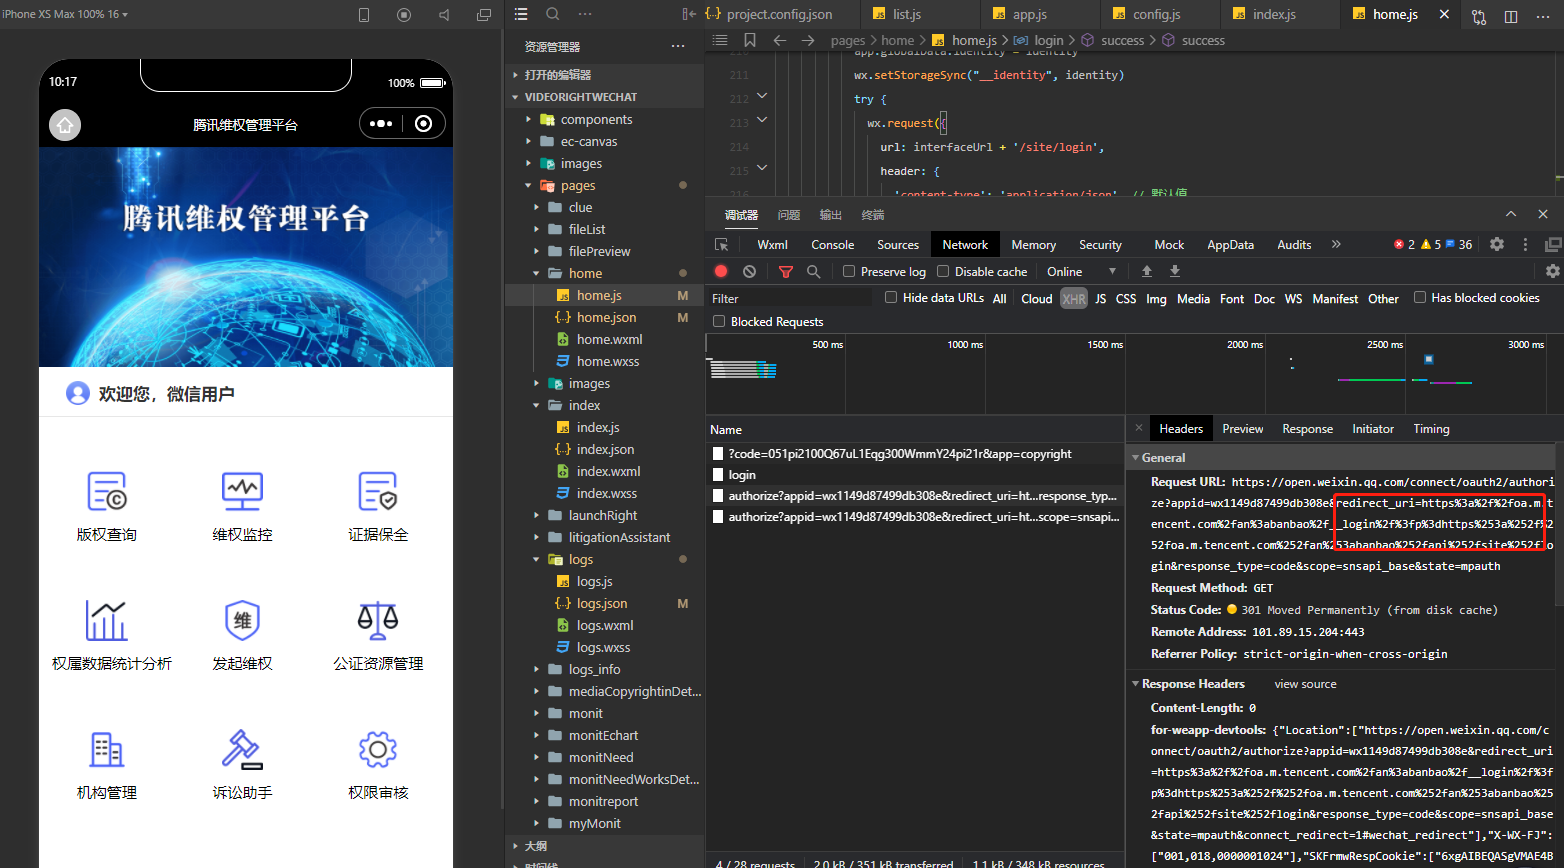Image resolution: width=1564 pixels, height=868 pixels.
Task: Click home.js breadcrumb segment
Action: (x=974, y=40)
